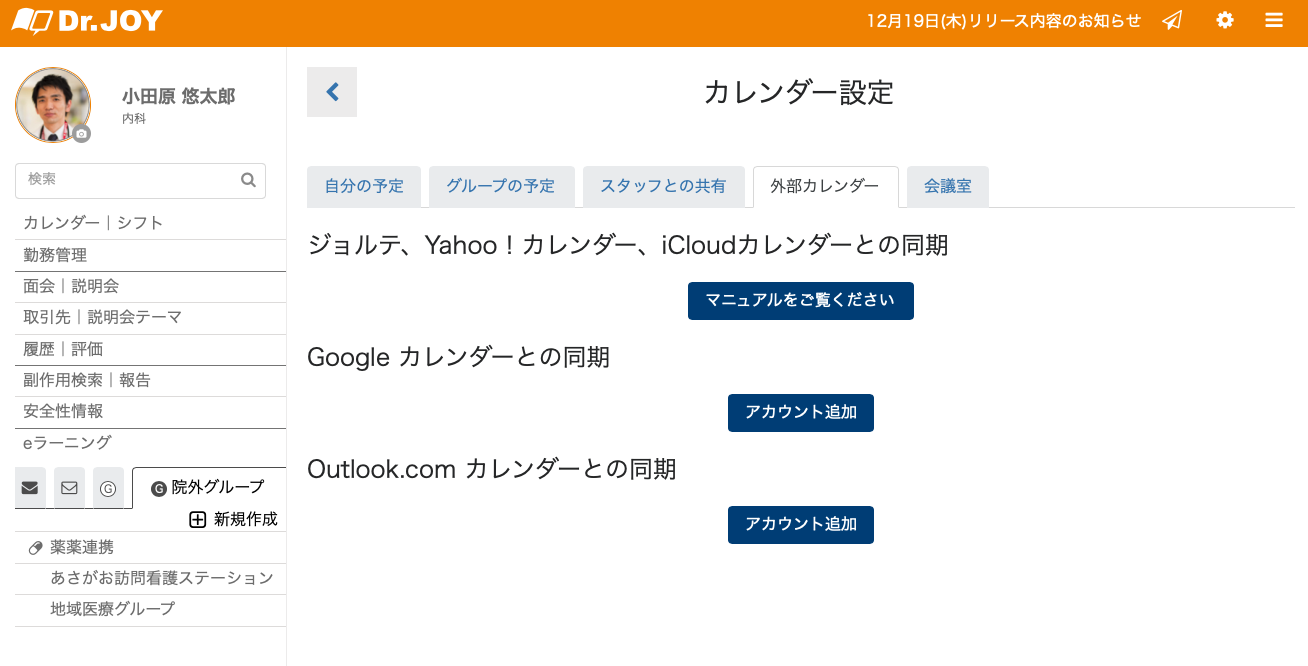Open 取引先｜説明会テーマ in the sidebar
1308x666 pixels.
click(x=150, y=318)
